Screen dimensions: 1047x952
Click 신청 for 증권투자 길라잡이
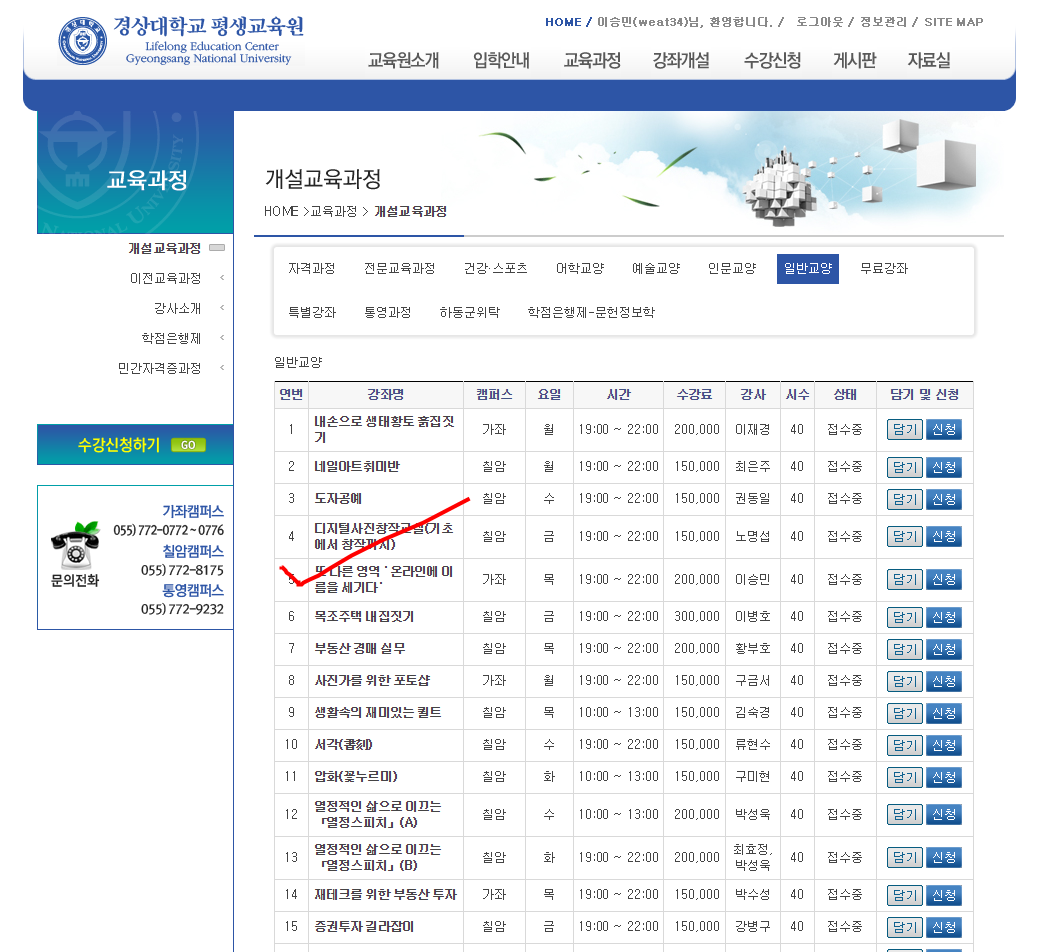pos(944,927)
